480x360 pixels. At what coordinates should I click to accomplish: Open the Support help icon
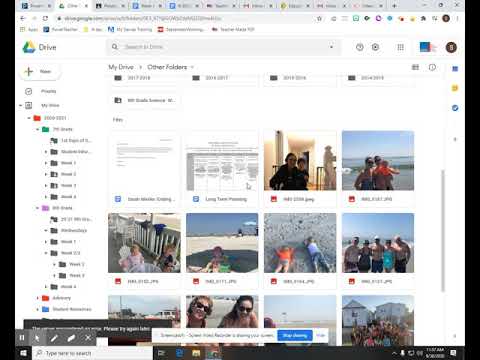(x=360, y=47)
